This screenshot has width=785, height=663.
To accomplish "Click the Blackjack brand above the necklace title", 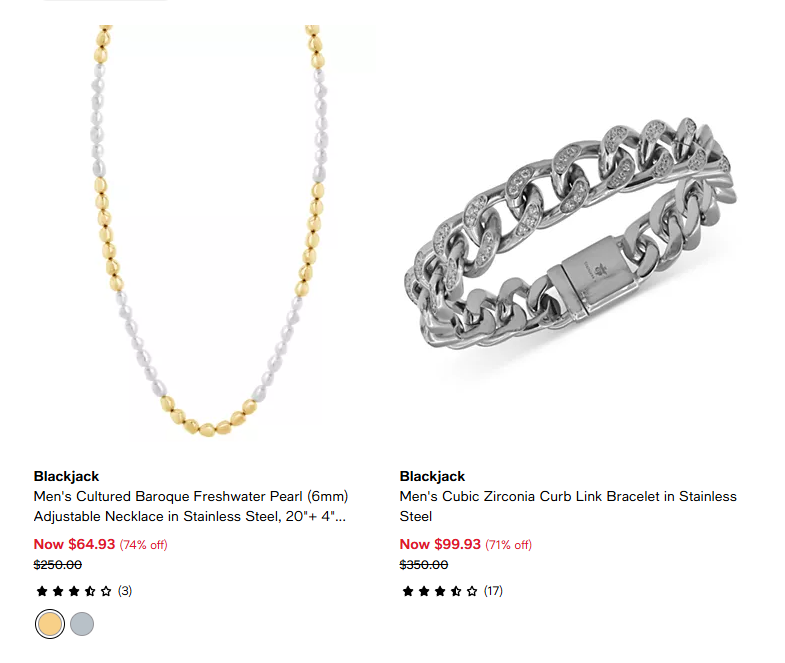I will pos(66,476).
